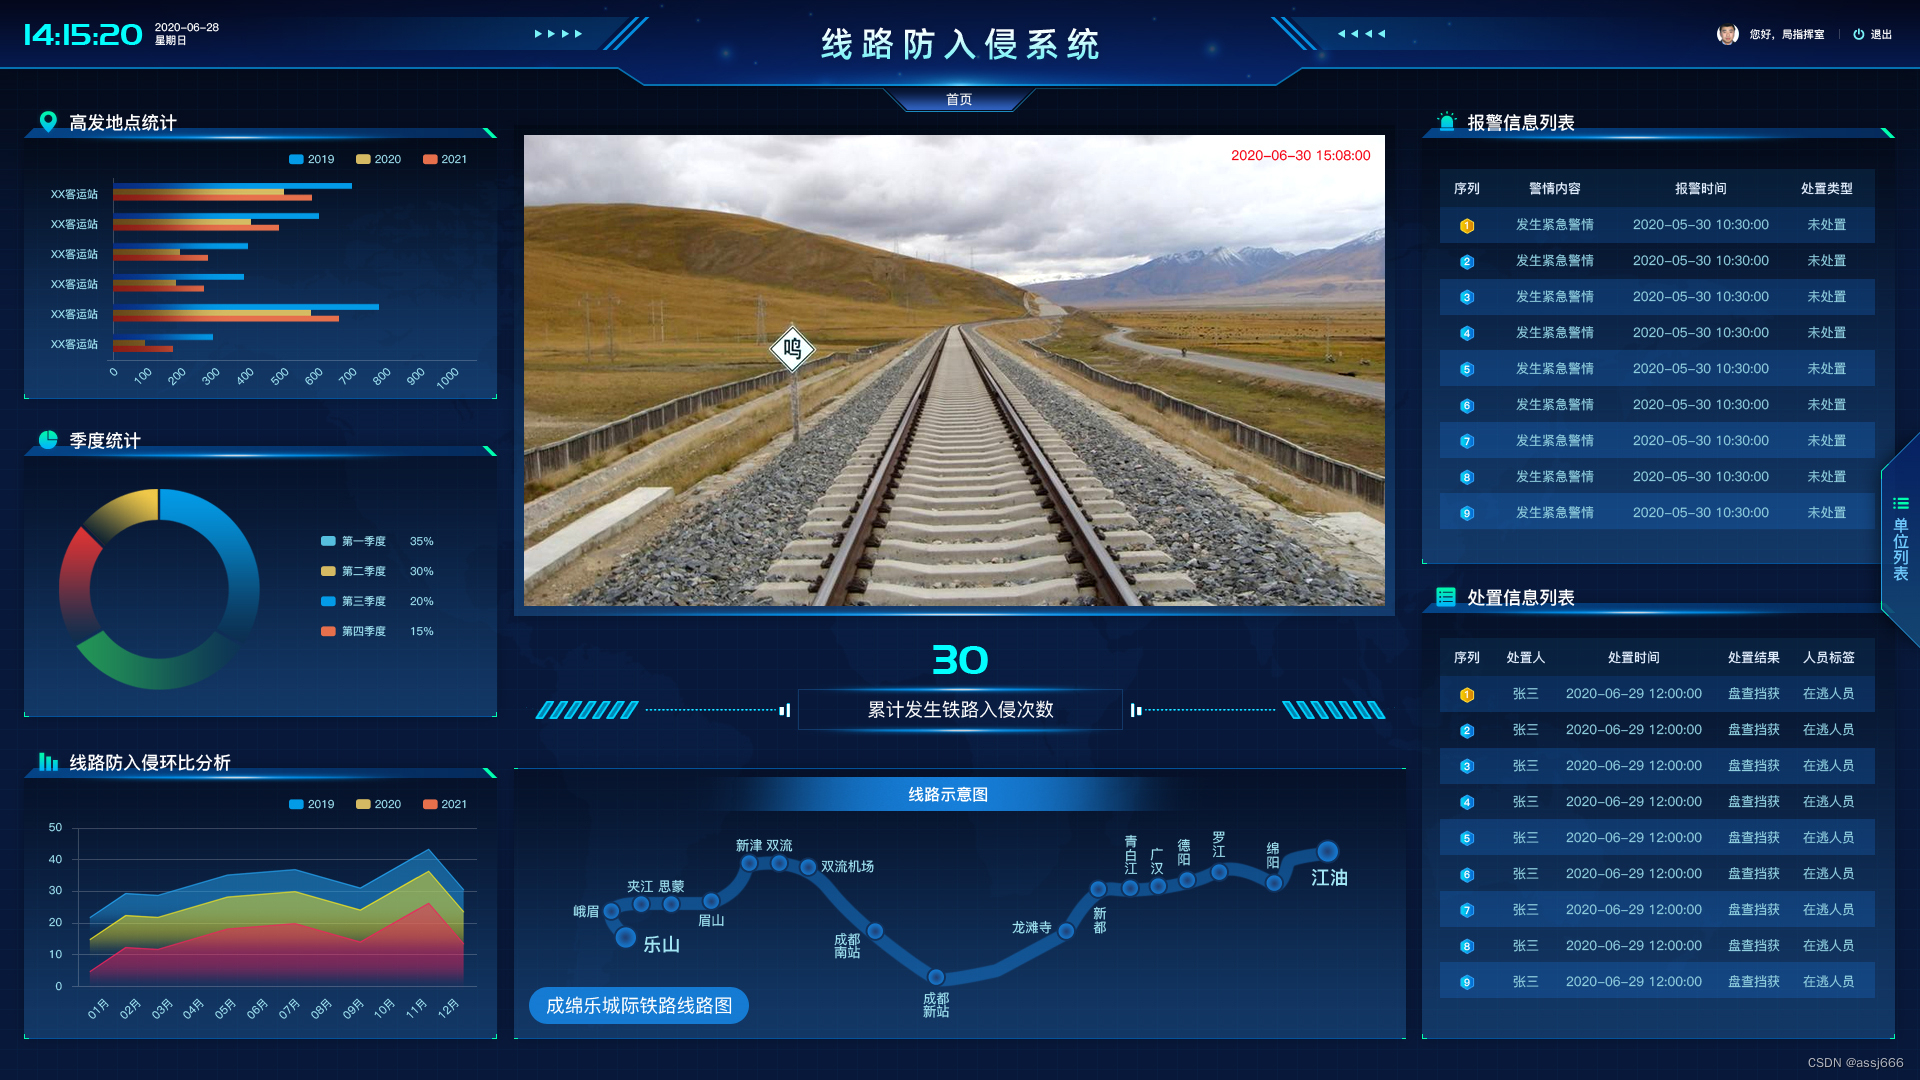1920x1080 pixels.
Task: Select the 线路示意图 header tab
Action: click(x=947, y=795)
